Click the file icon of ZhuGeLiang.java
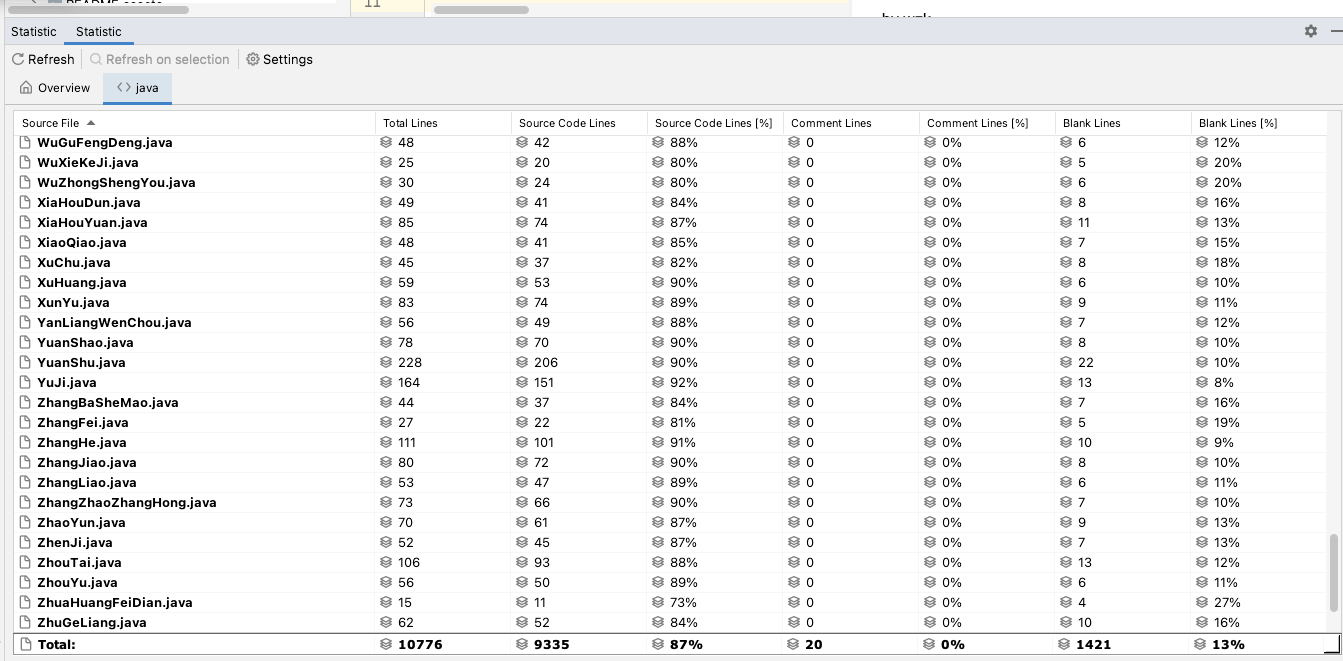The image size is (1343, 661). [26, 622]
